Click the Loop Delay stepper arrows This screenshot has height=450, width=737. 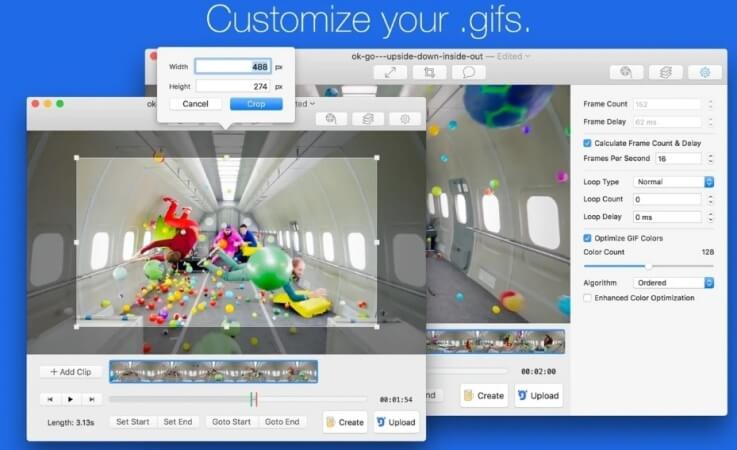(x=710, y=217)
